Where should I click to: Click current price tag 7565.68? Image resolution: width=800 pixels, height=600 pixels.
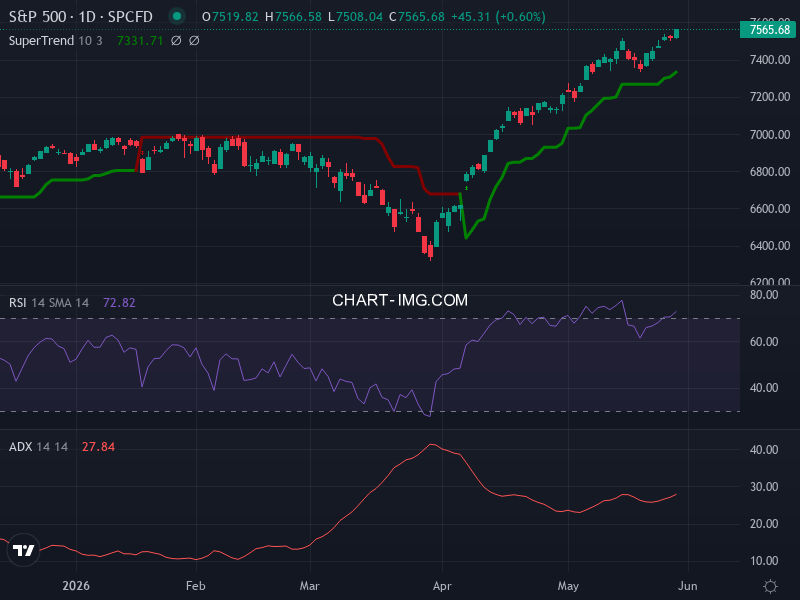click(769, 30)
